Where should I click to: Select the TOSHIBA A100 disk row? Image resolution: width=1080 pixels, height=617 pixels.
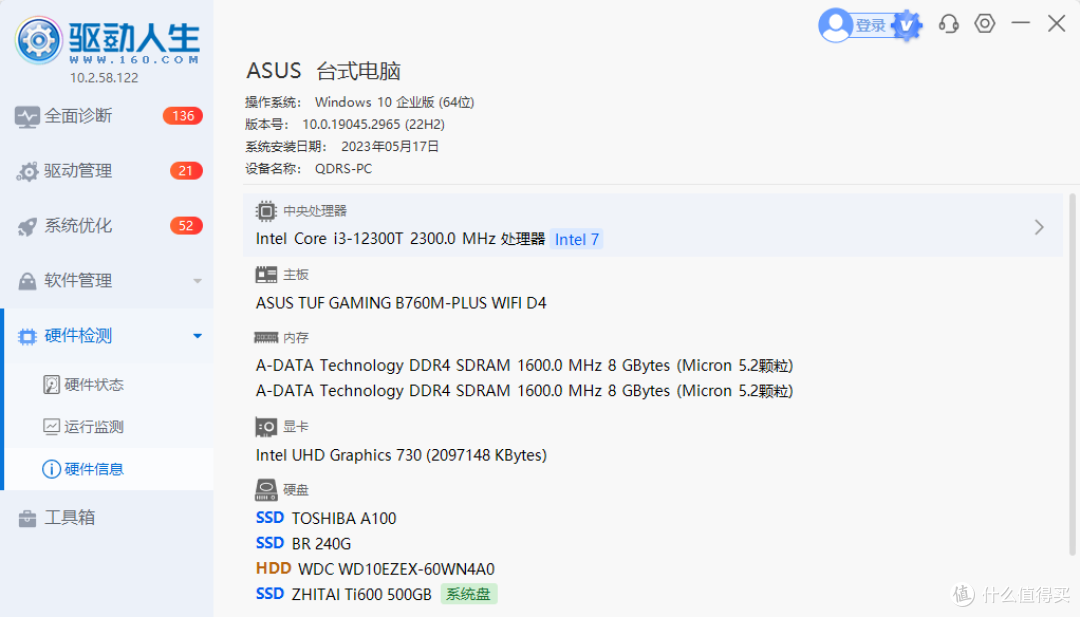(326, 518)
